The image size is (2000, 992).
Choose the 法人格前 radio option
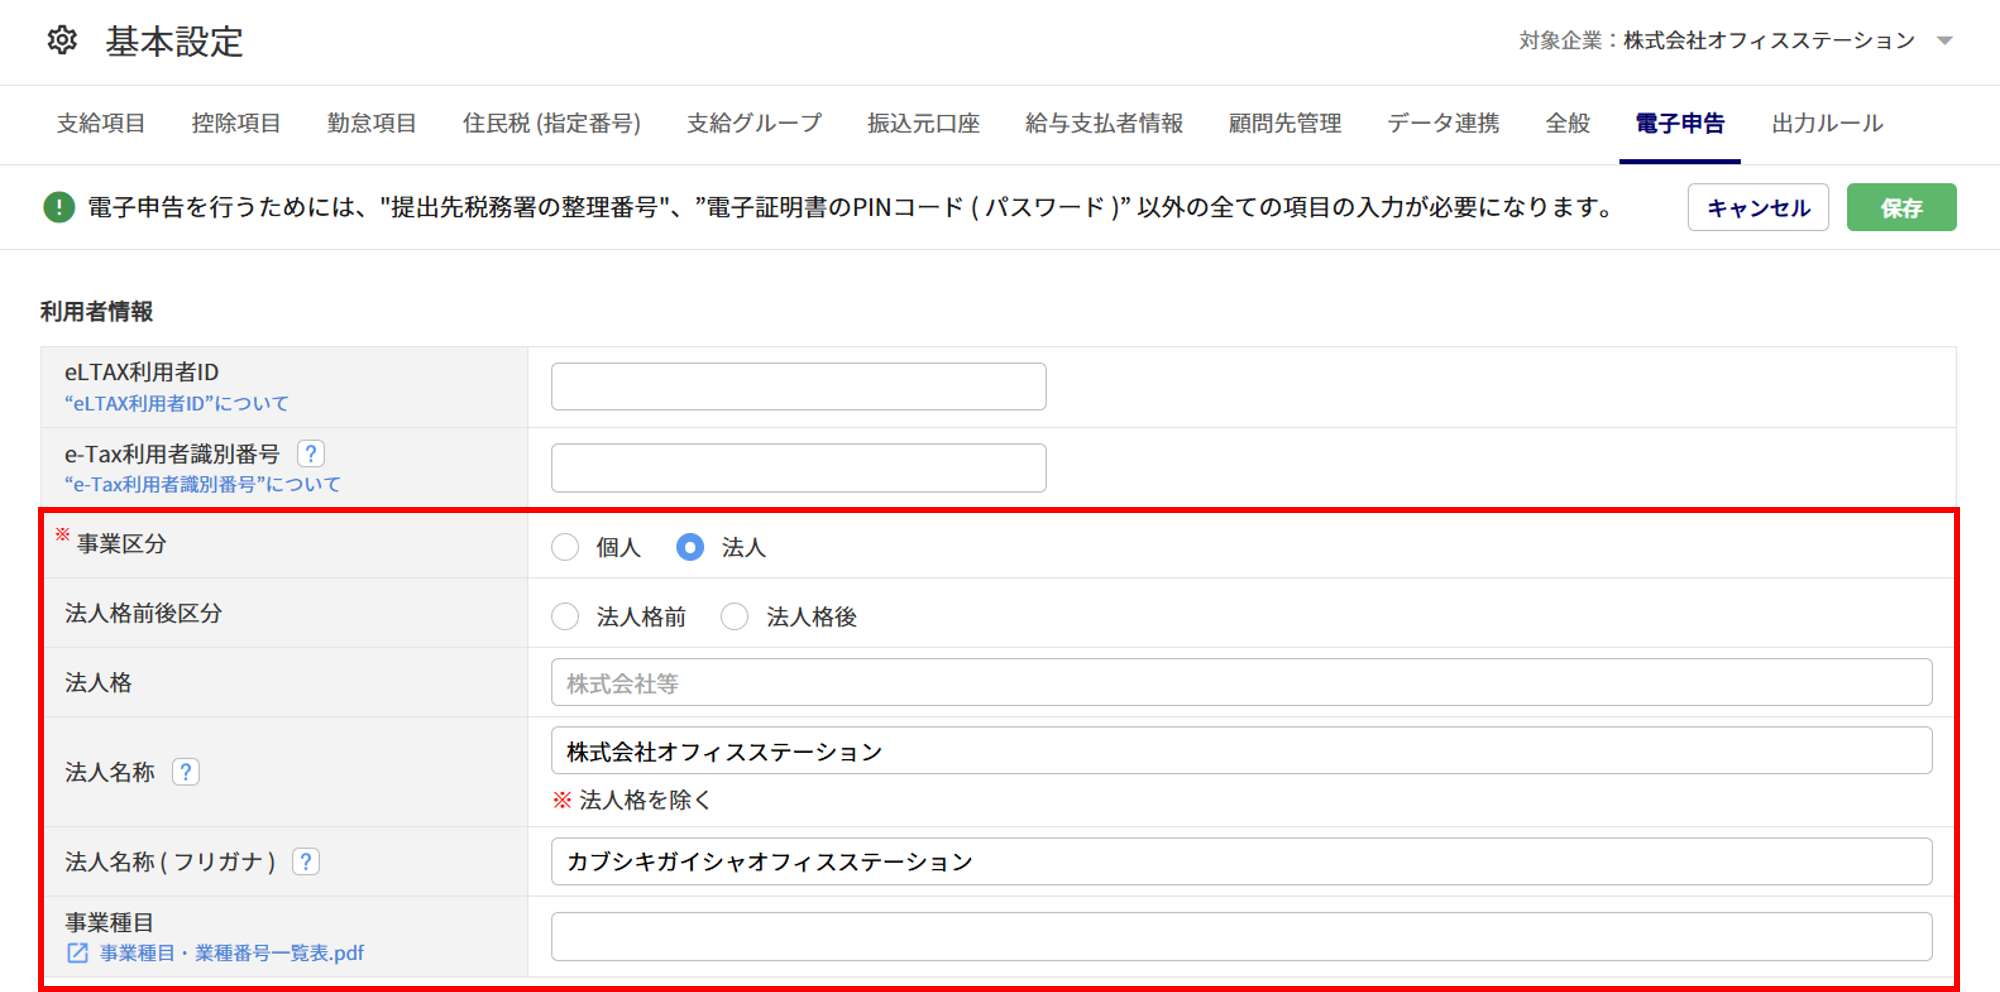(x=565, y=616)
